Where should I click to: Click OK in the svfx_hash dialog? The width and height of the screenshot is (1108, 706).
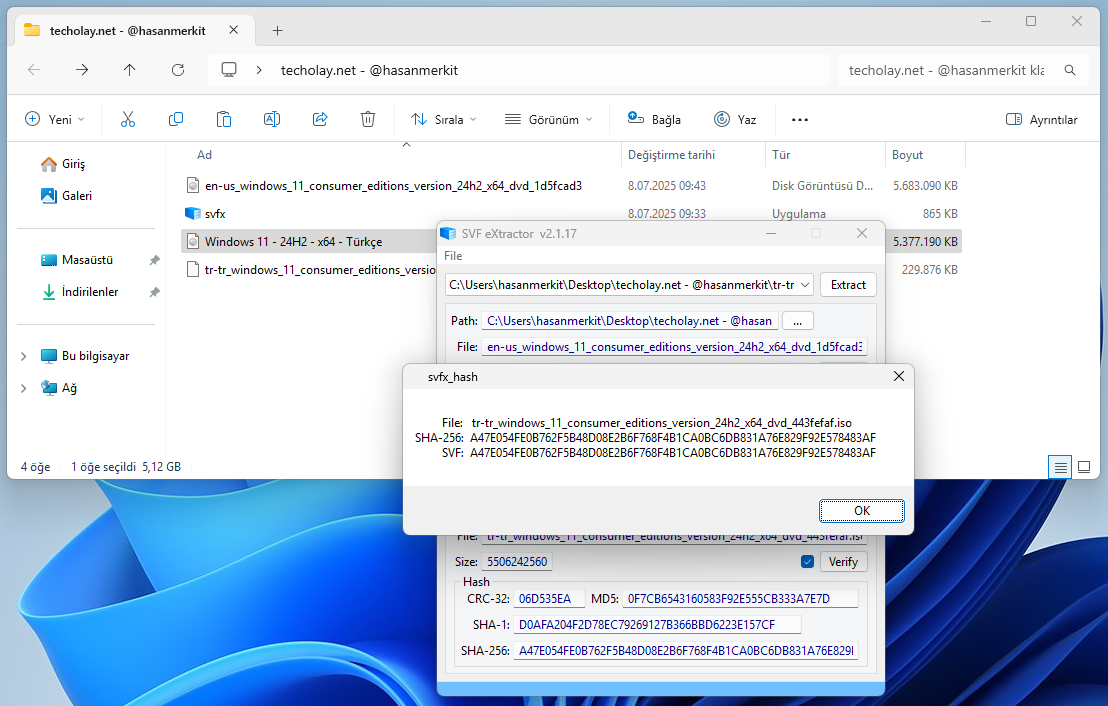point(862,511)
